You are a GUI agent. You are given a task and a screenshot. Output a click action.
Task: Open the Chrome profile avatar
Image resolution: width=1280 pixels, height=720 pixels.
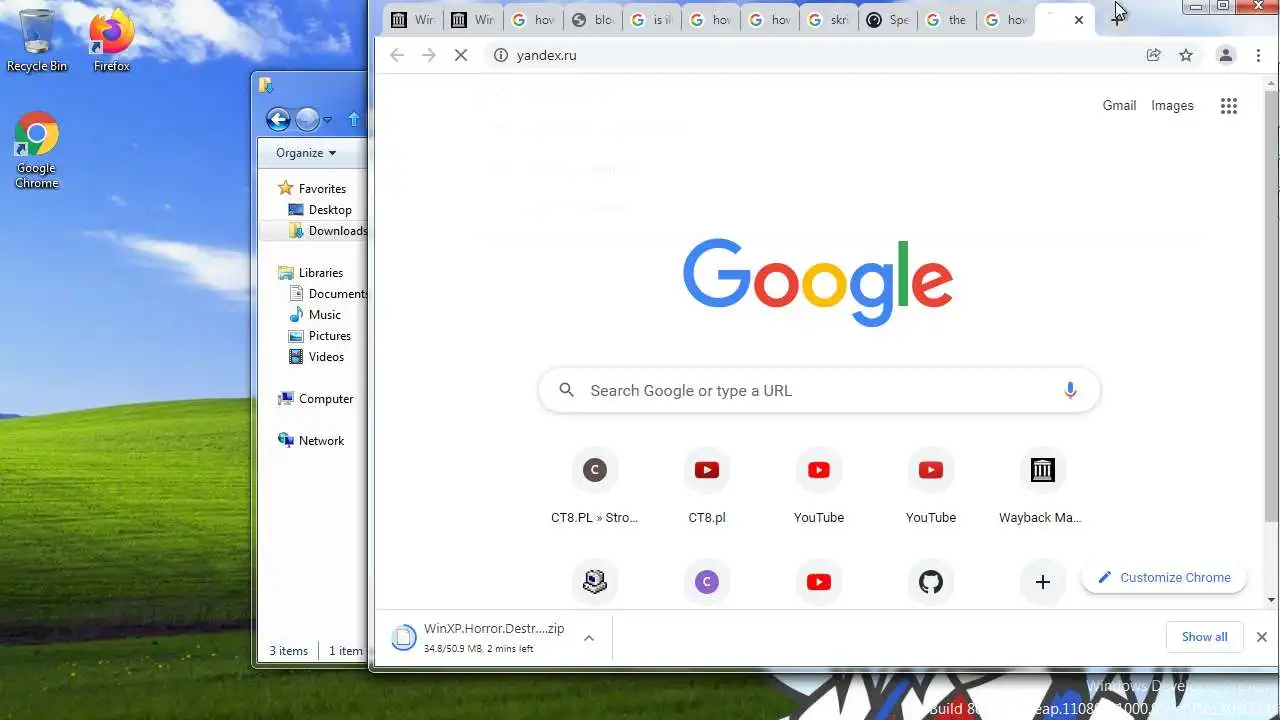click(x=1225, y=55)
